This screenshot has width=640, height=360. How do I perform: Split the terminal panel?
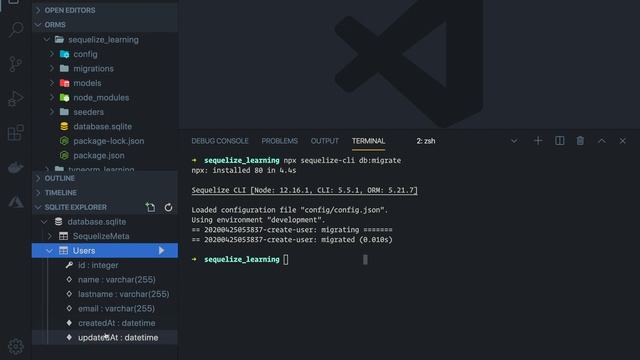tap(560, 141)
